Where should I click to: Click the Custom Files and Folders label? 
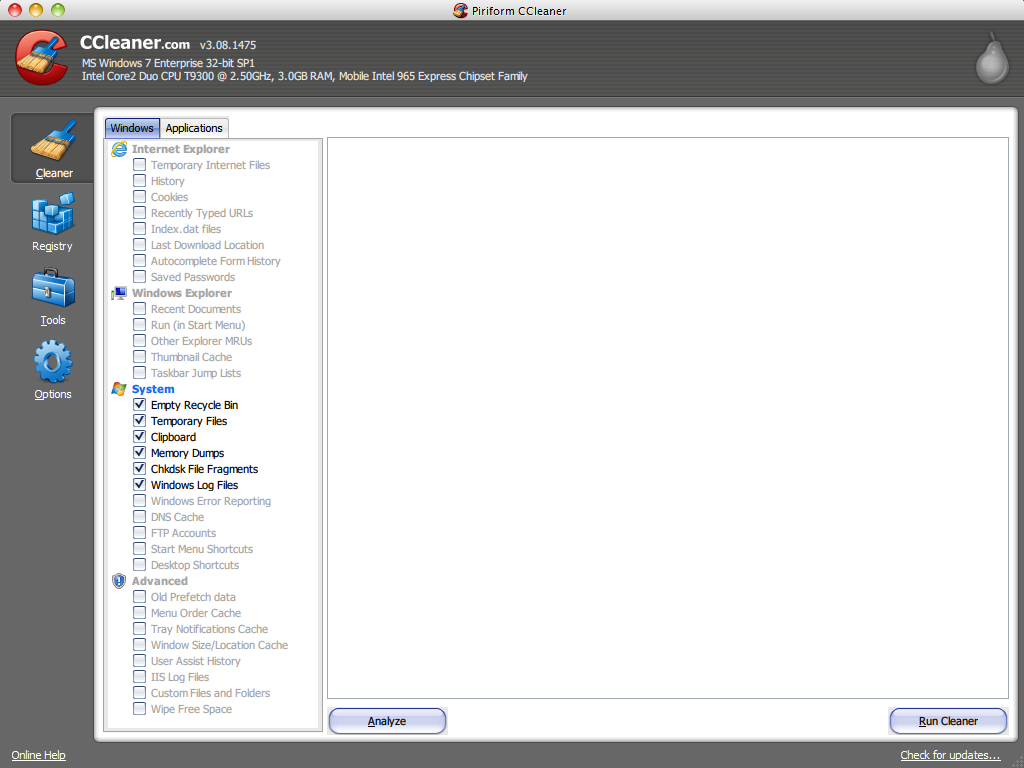tap(210, 693)
